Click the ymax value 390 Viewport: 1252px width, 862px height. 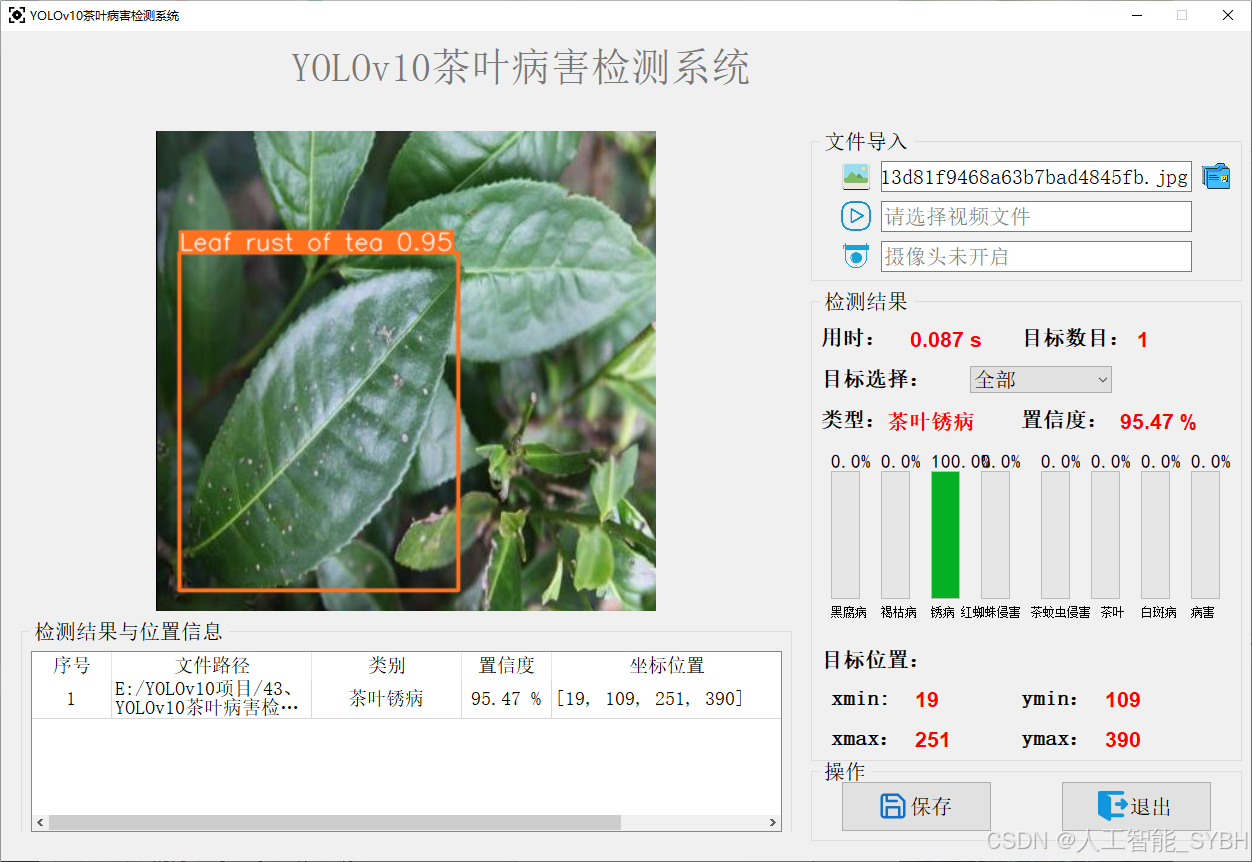[x=1123, y=740]
